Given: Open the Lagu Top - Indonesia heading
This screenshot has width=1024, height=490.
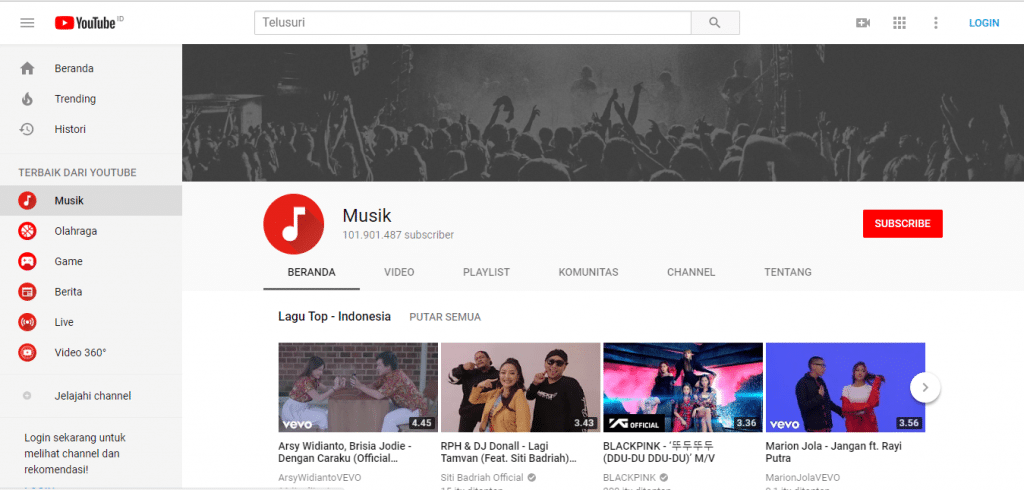Looking at the screenshot, I should [334, 316].
